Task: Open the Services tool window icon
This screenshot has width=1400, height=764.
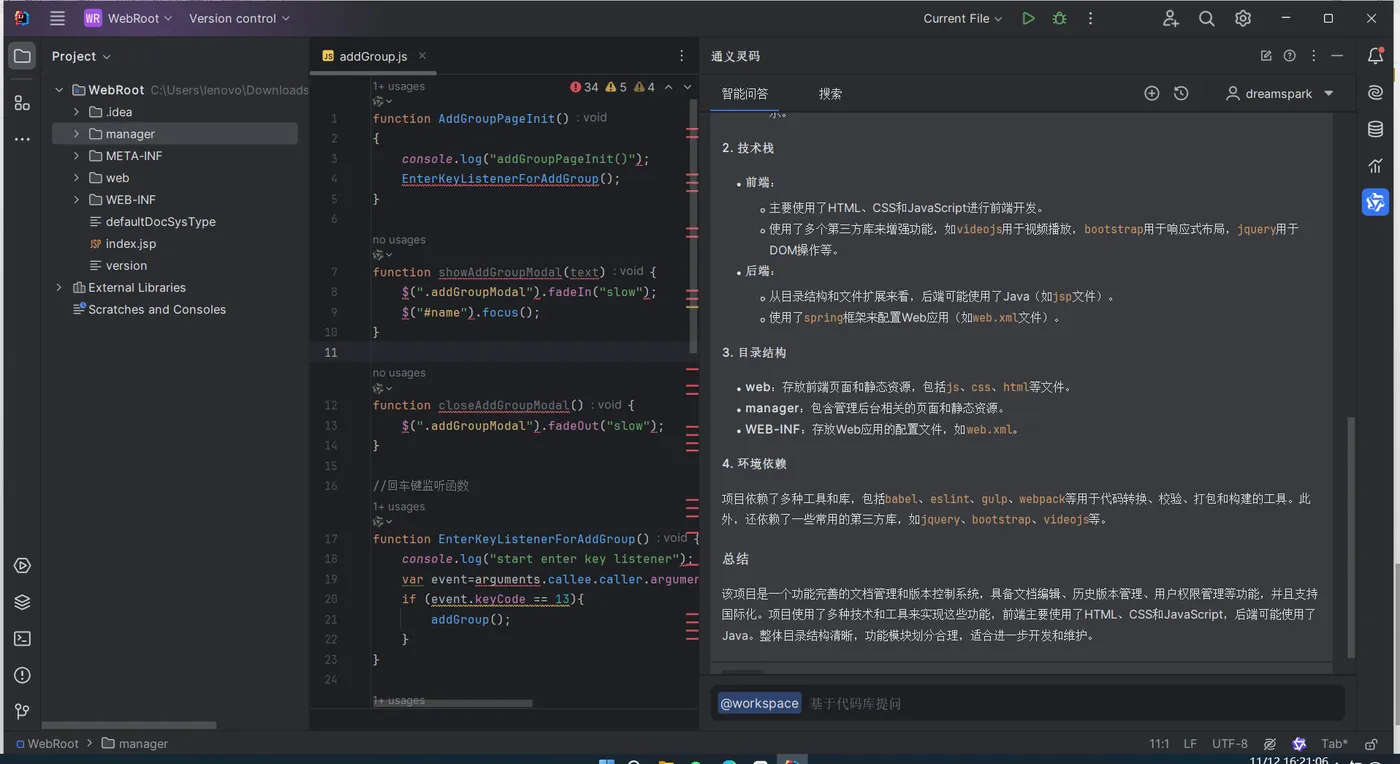Action: click(22, 566)
